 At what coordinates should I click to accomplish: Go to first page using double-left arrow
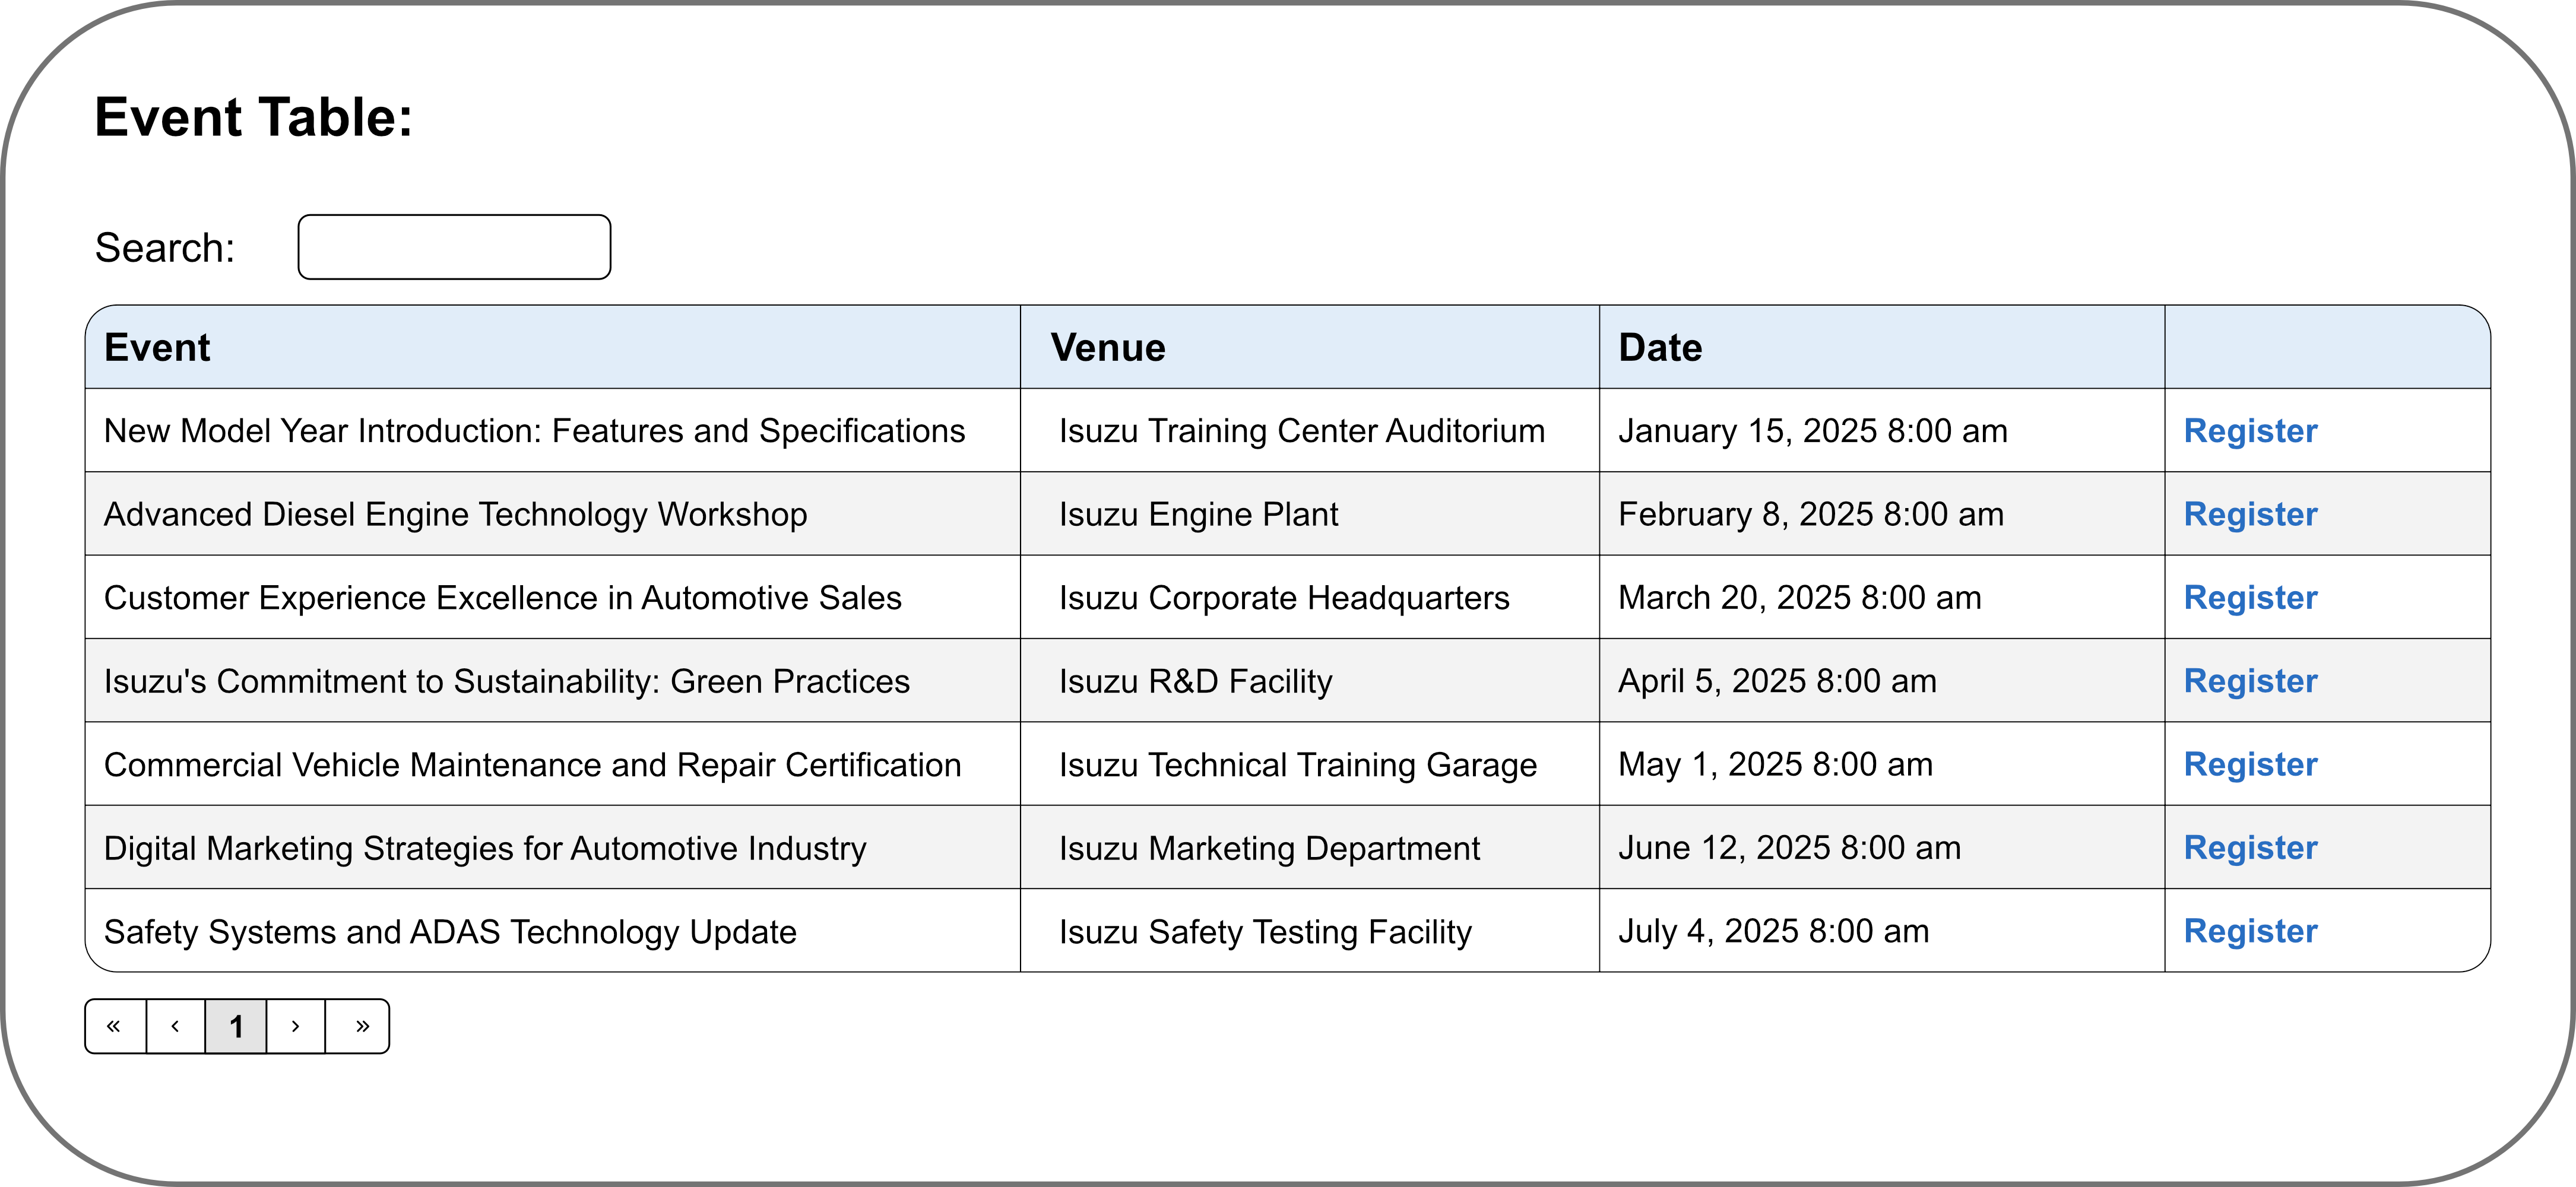click(115, 1026)
